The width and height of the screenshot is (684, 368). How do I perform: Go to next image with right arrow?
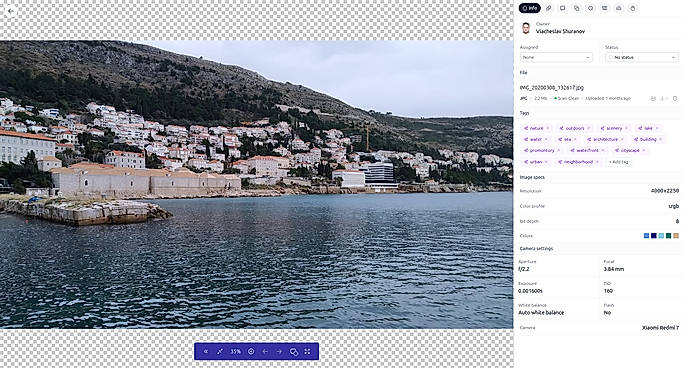pyautogui.click(x=279, y=351)
